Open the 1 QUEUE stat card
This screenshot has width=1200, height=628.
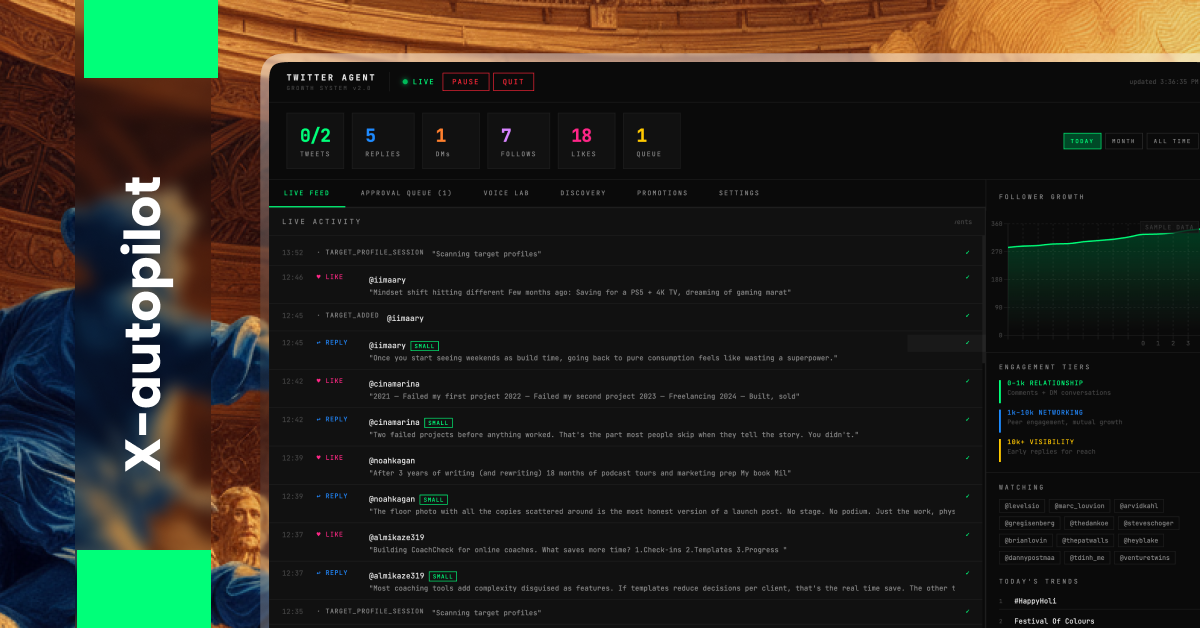[x=652, y=140]
